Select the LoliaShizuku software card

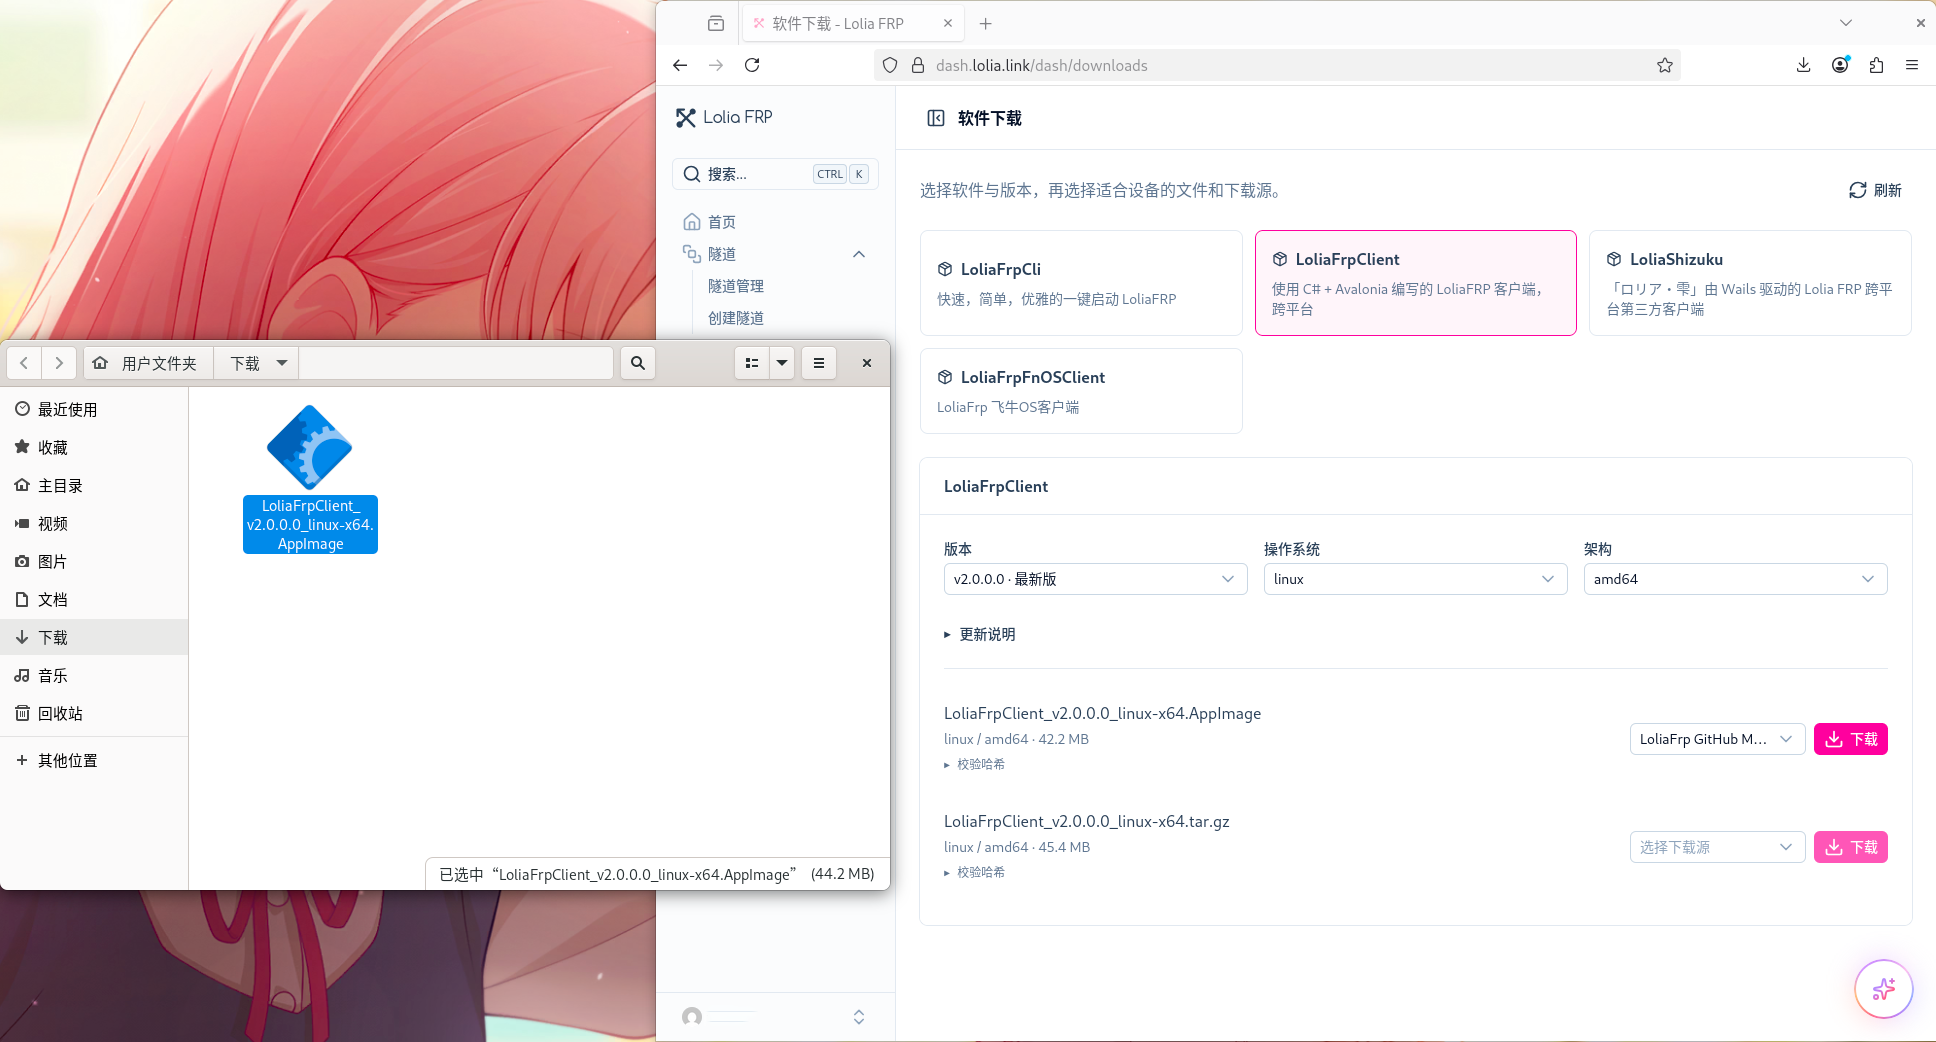pos(1750,283)
